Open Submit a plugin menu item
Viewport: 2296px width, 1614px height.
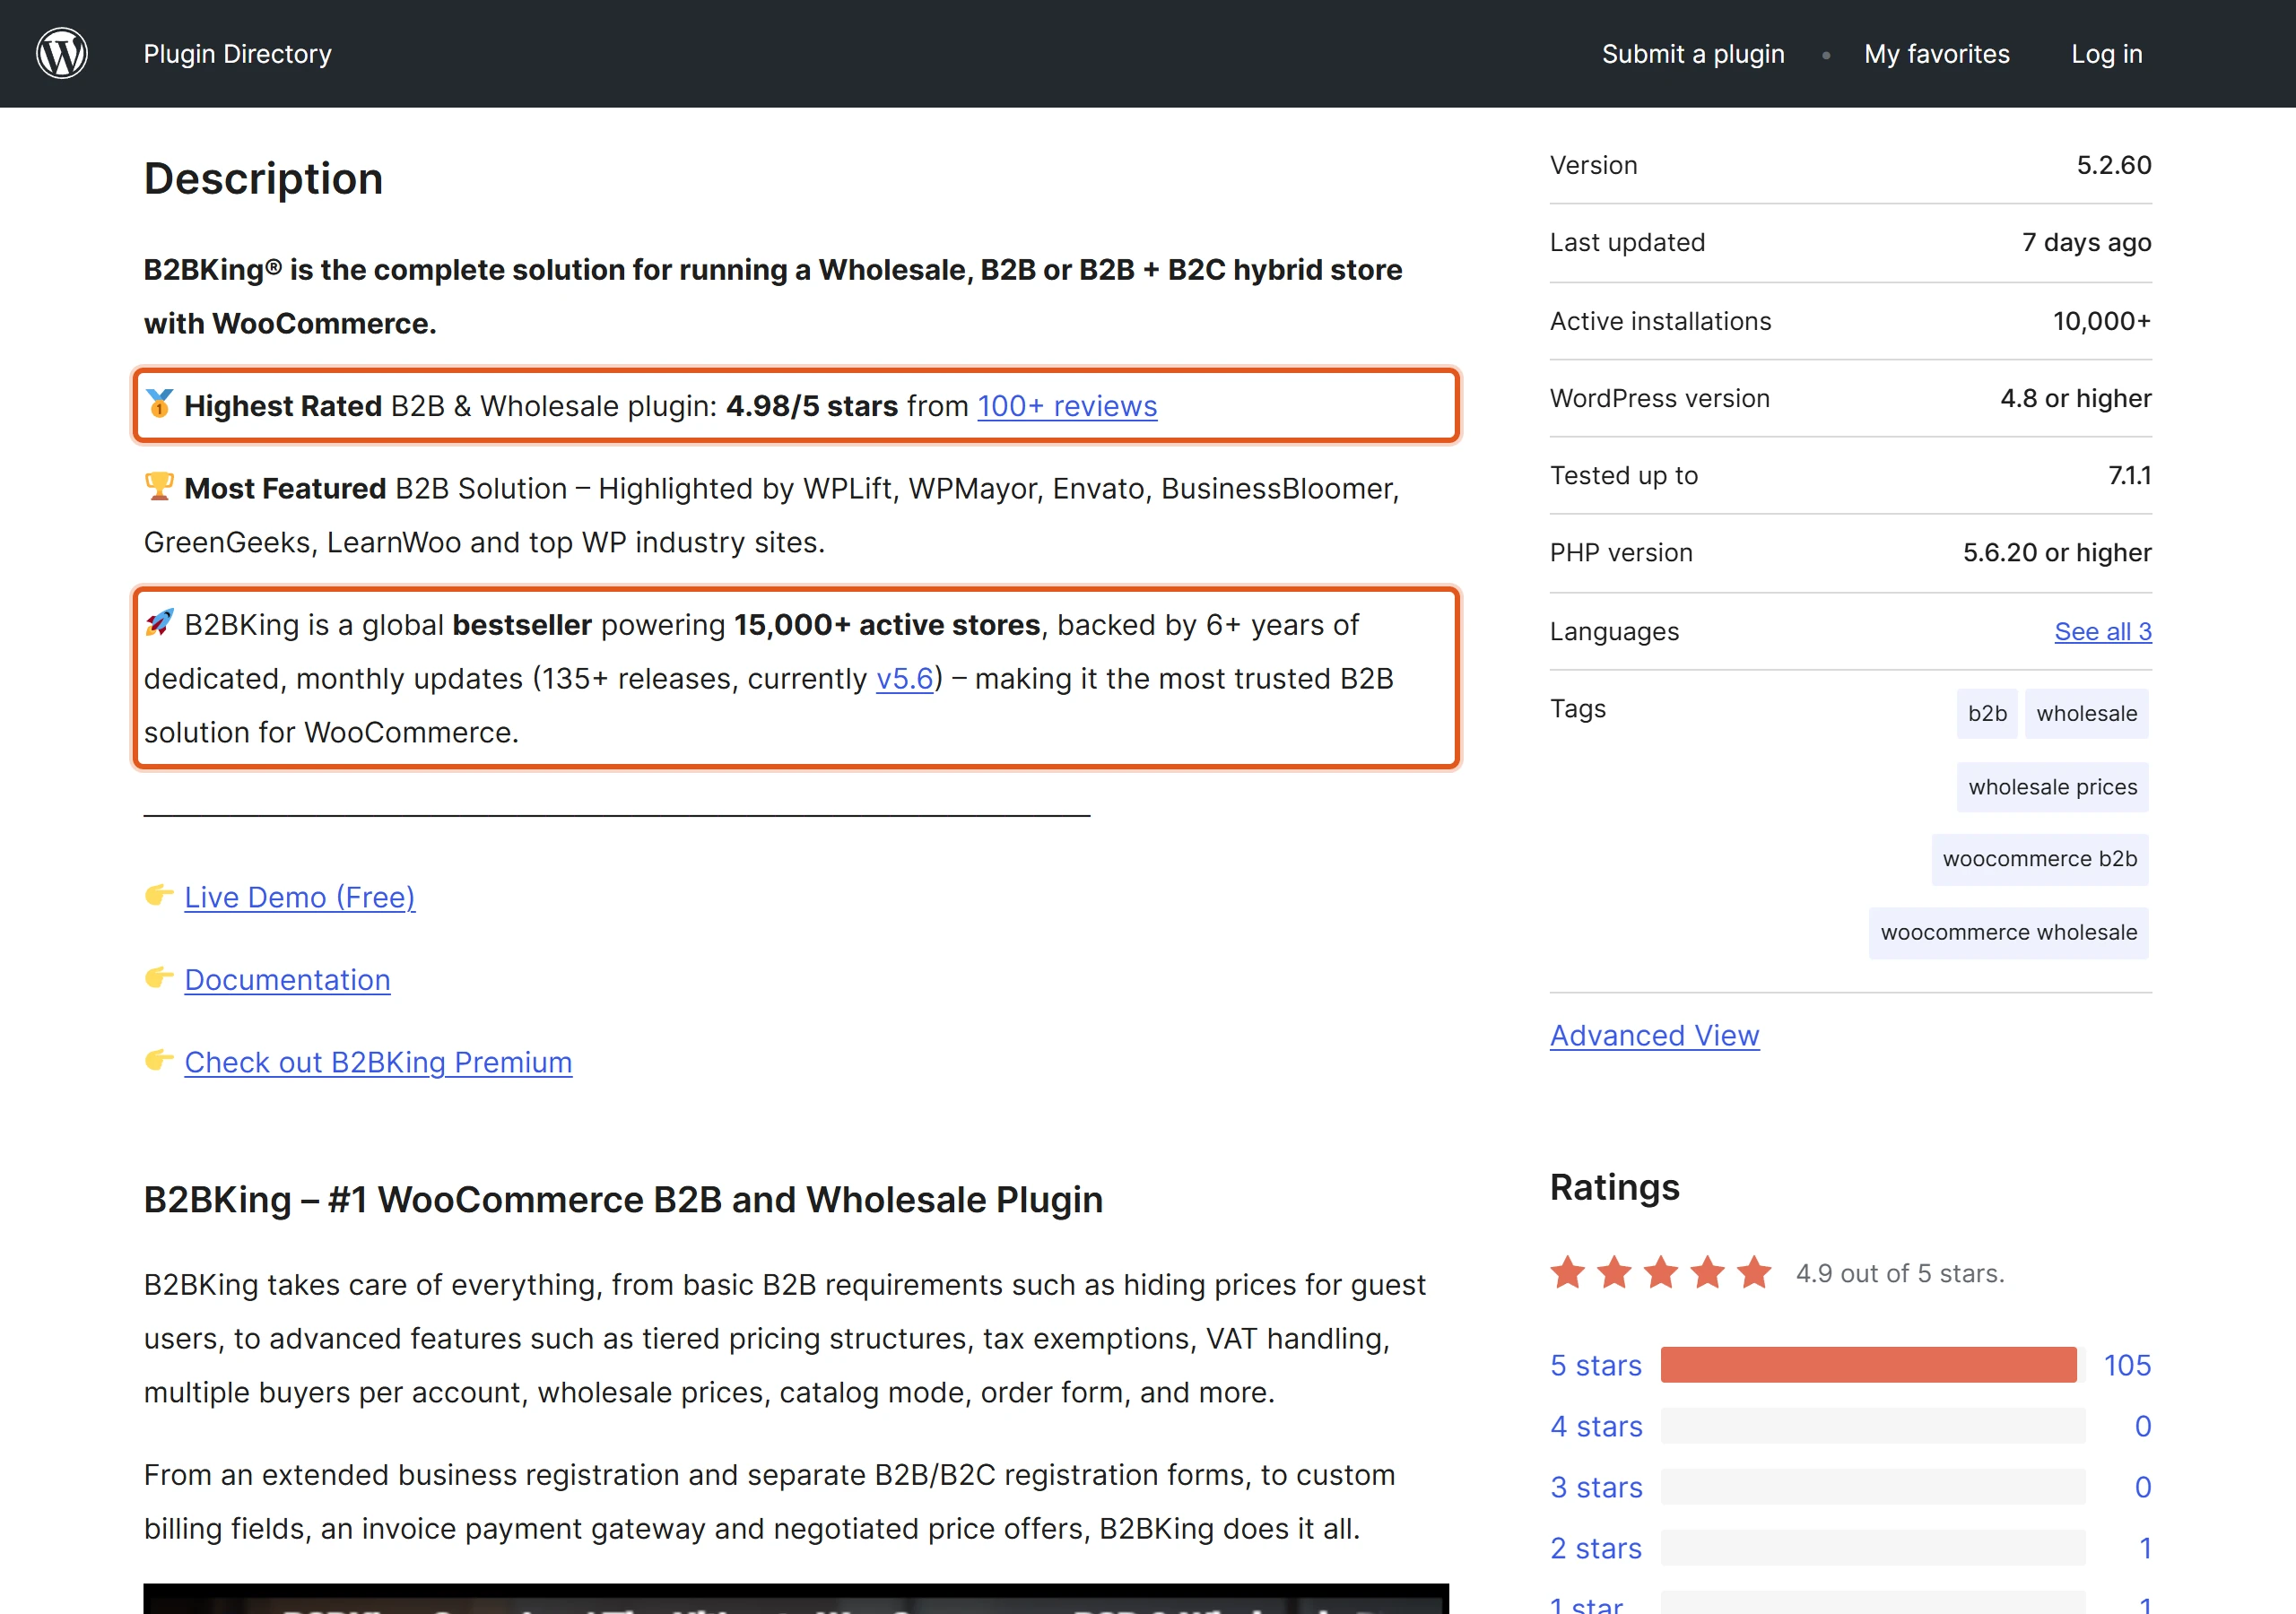(1692, 54)
